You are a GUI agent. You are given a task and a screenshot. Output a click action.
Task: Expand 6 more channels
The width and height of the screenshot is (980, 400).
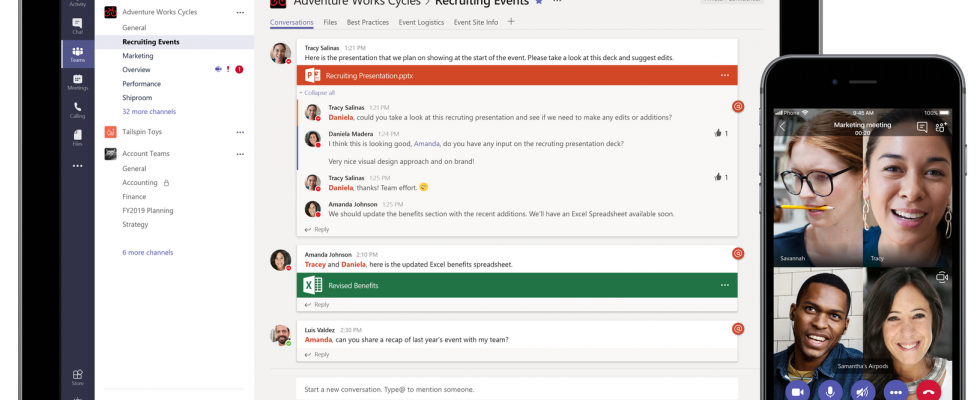148,252
